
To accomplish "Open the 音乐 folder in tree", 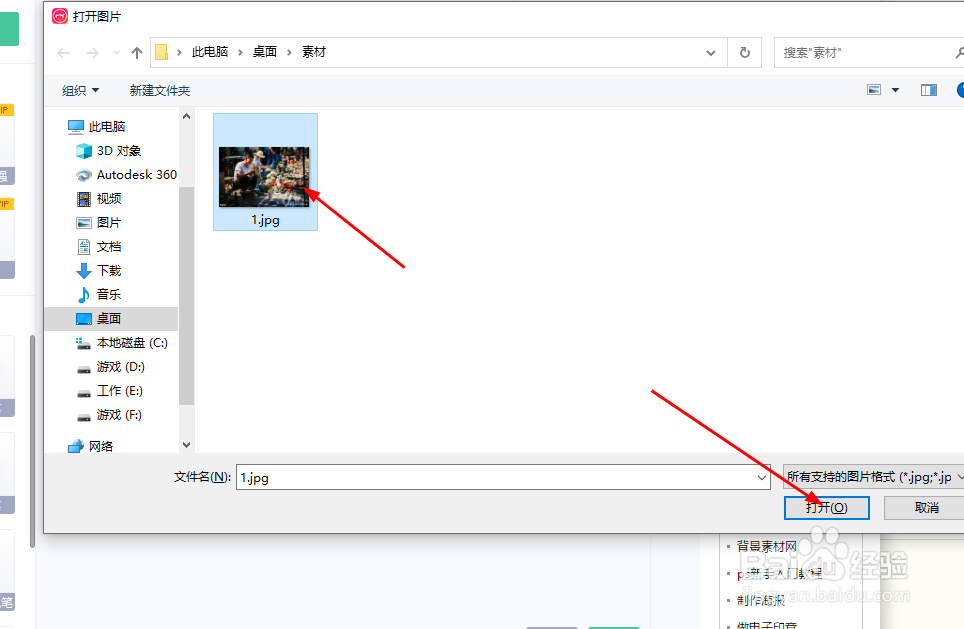I will pyautogui.click(x=98, y=295).
